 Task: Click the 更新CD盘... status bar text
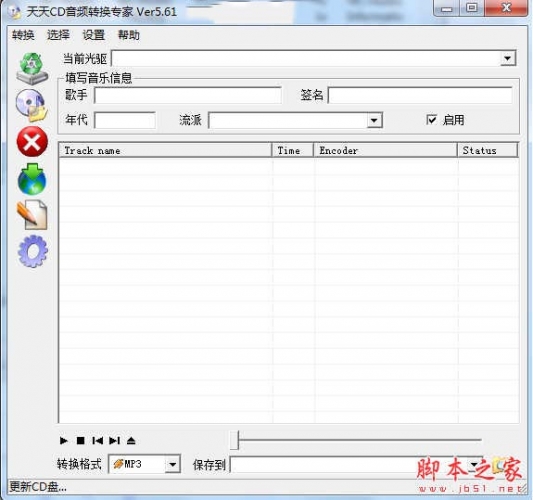point(38,487)
